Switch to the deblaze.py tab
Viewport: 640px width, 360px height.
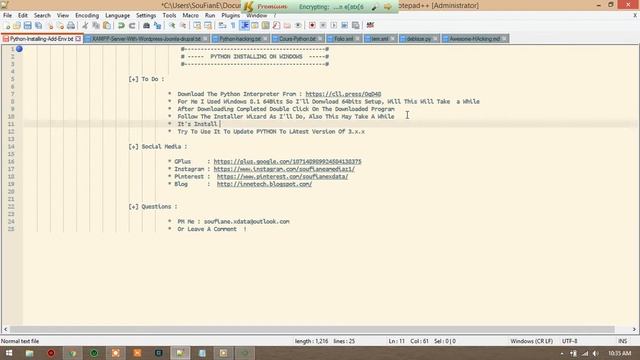(x=419, y=39)
